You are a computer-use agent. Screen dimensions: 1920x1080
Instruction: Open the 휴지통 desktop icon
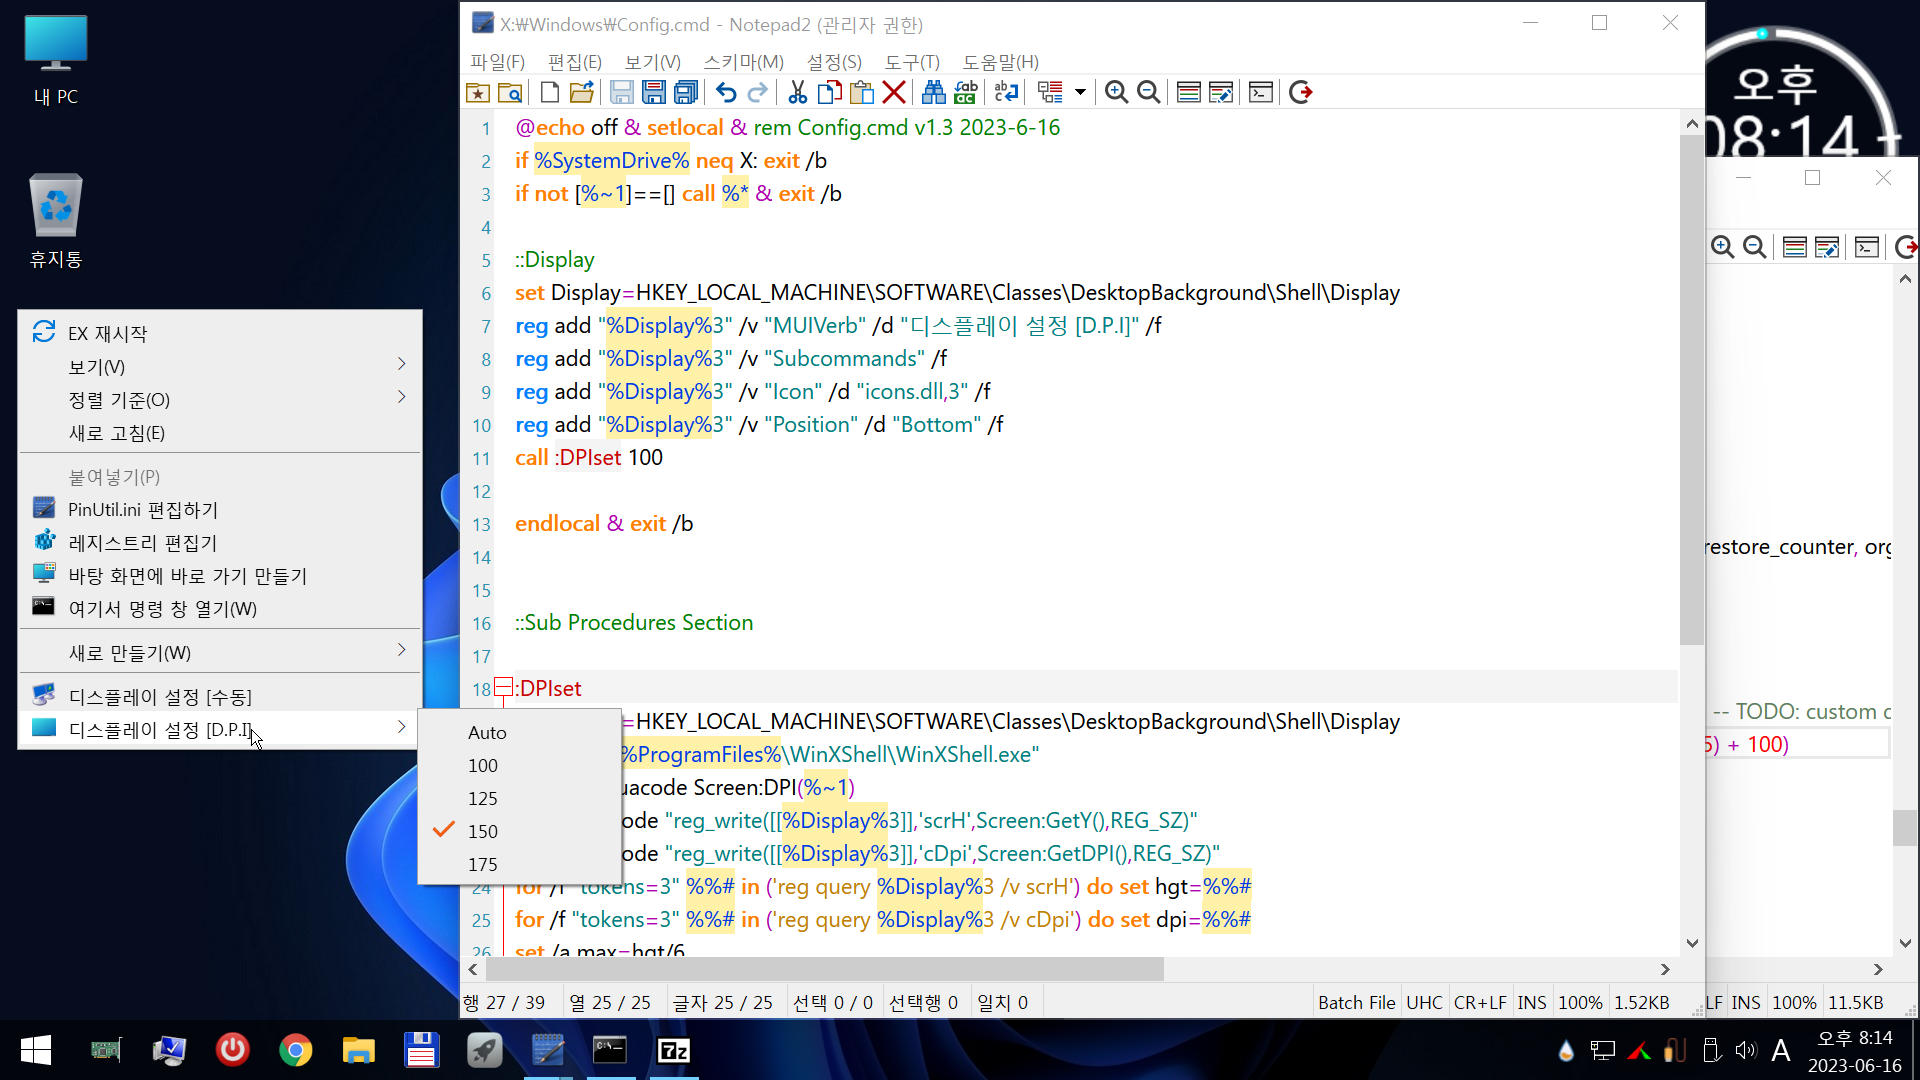point(56,222)
